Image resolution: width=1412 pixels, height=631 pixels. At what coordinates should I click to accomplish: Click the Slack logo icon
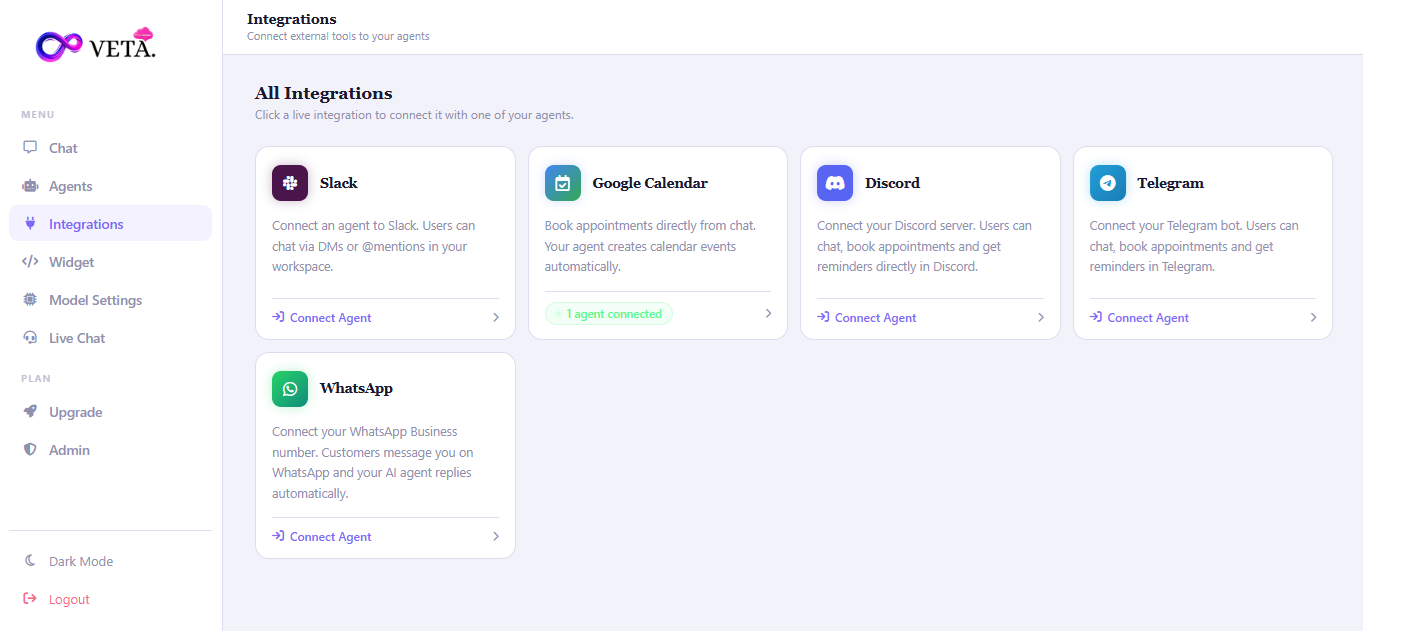pos(290,183)
